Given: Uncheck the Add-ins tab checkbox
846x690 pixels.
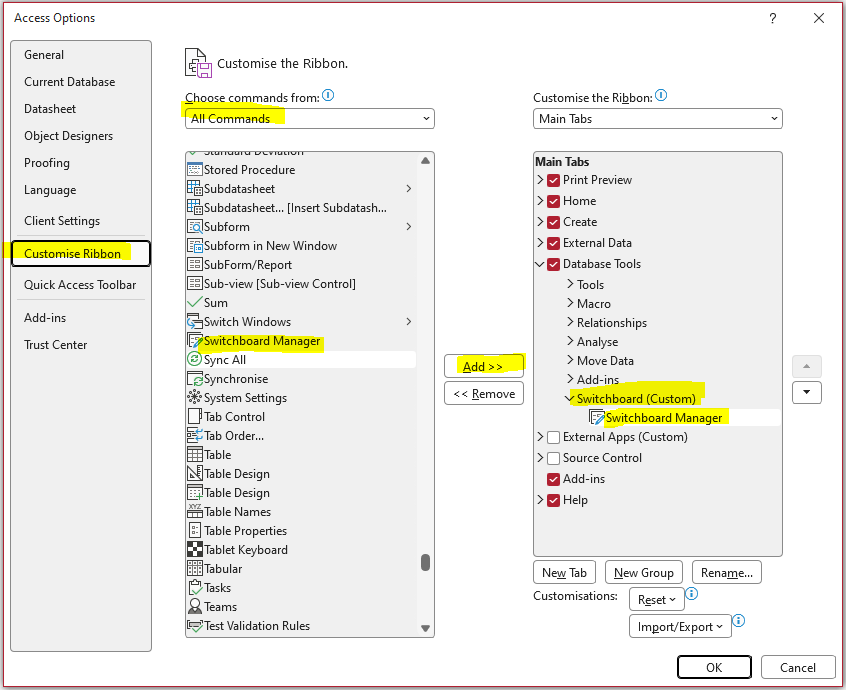Looking at the screenshot, I should [x=553, y=479].
